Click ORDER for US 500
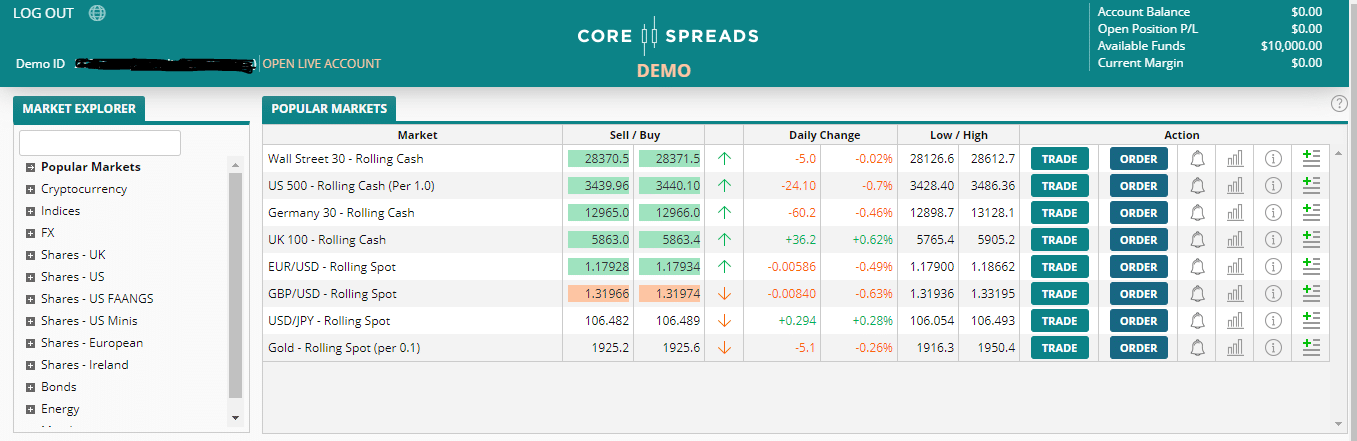 [x=1139, y=185]
